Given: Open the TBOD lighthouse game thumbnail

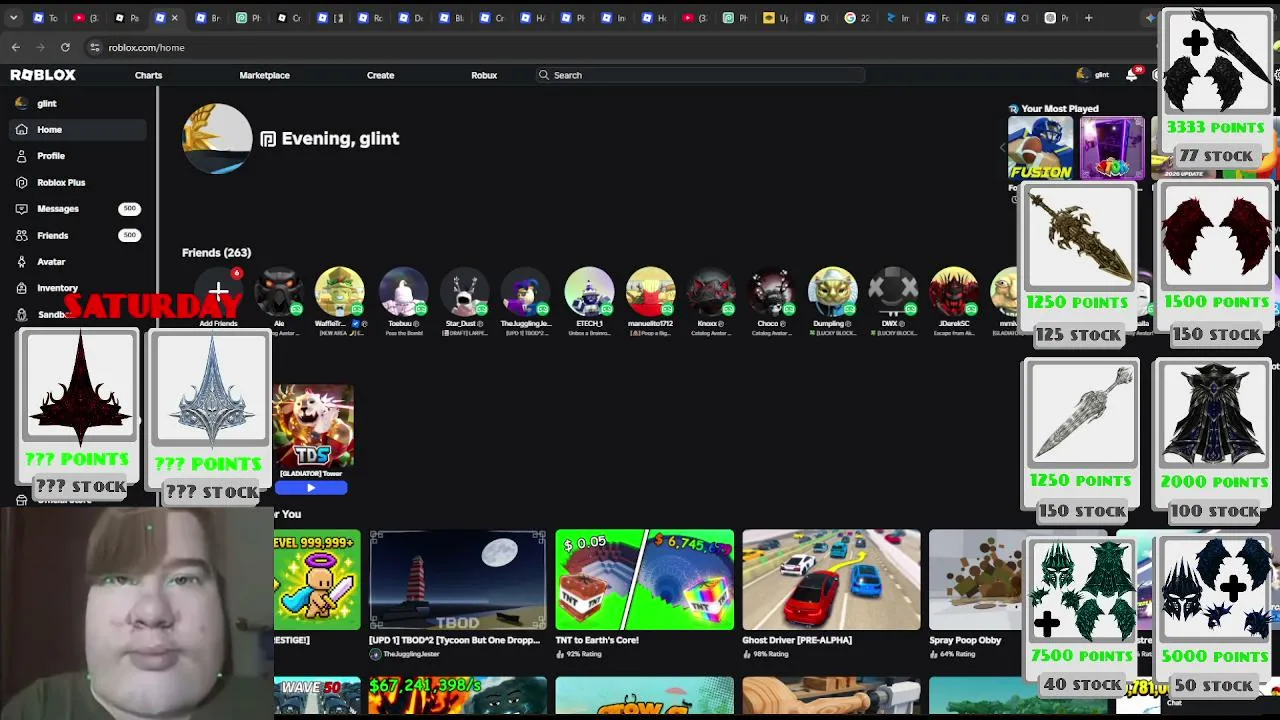Looking at the screenshot, I should point(458,580).
